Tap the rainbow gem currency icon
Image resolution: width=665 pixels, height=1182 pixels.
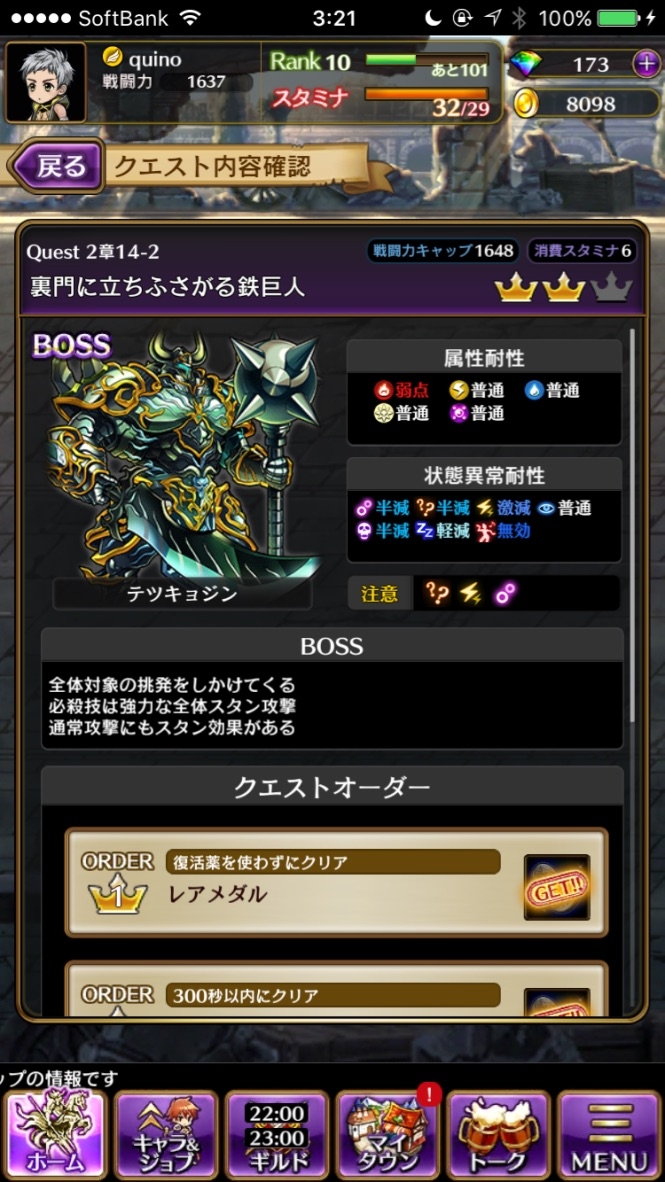pyautogui.click(x=526, y=65)
